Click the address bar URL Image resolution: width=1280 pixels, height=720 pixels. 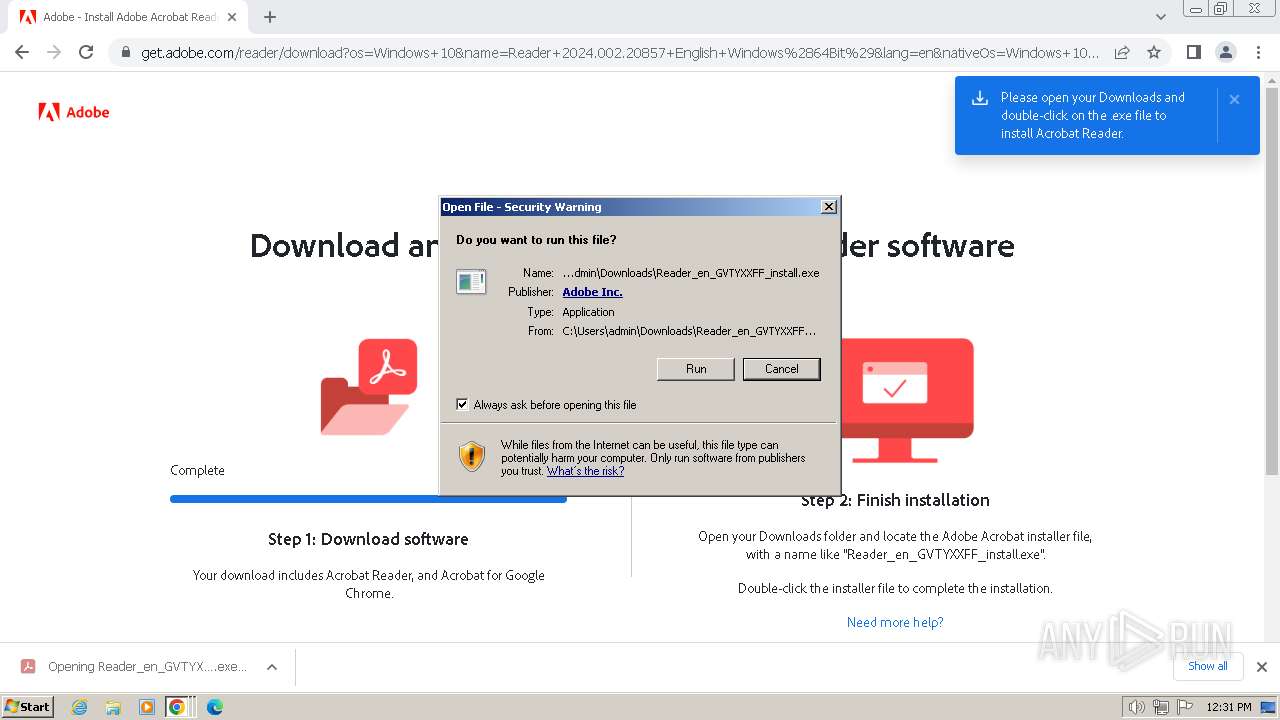[x=620, y=53]
